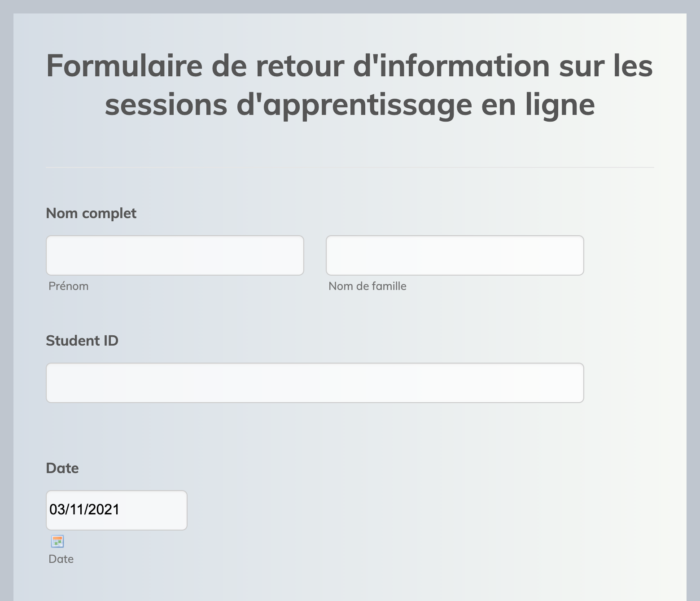Click the small 'Date' sublabel under calendar icon
The height and width of the screenshot is (601, 700).
point(61,559)
